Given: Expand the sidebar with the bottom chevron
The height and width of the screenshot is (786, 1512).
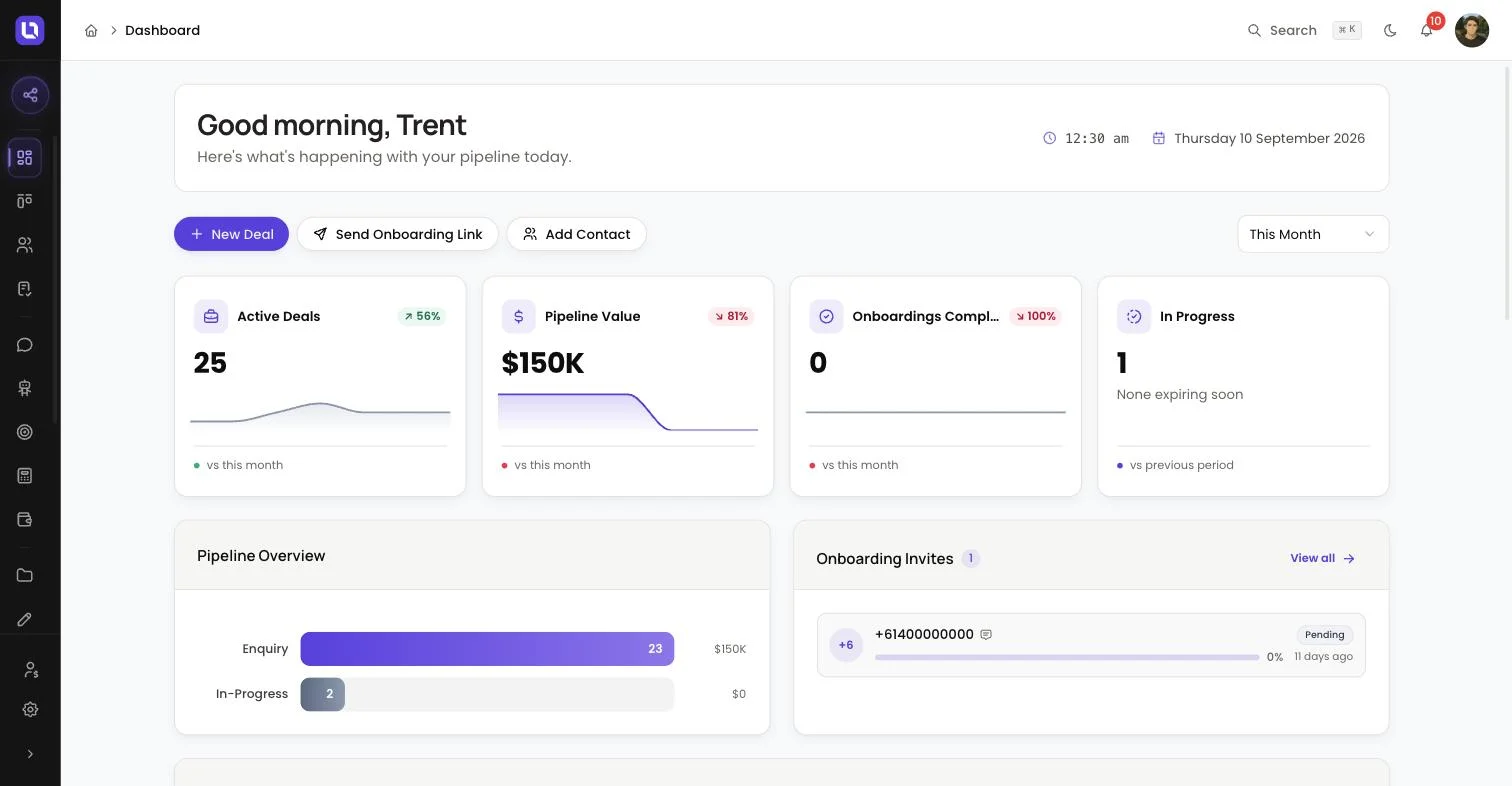Looking at the screenshot, I should point(30,754).
